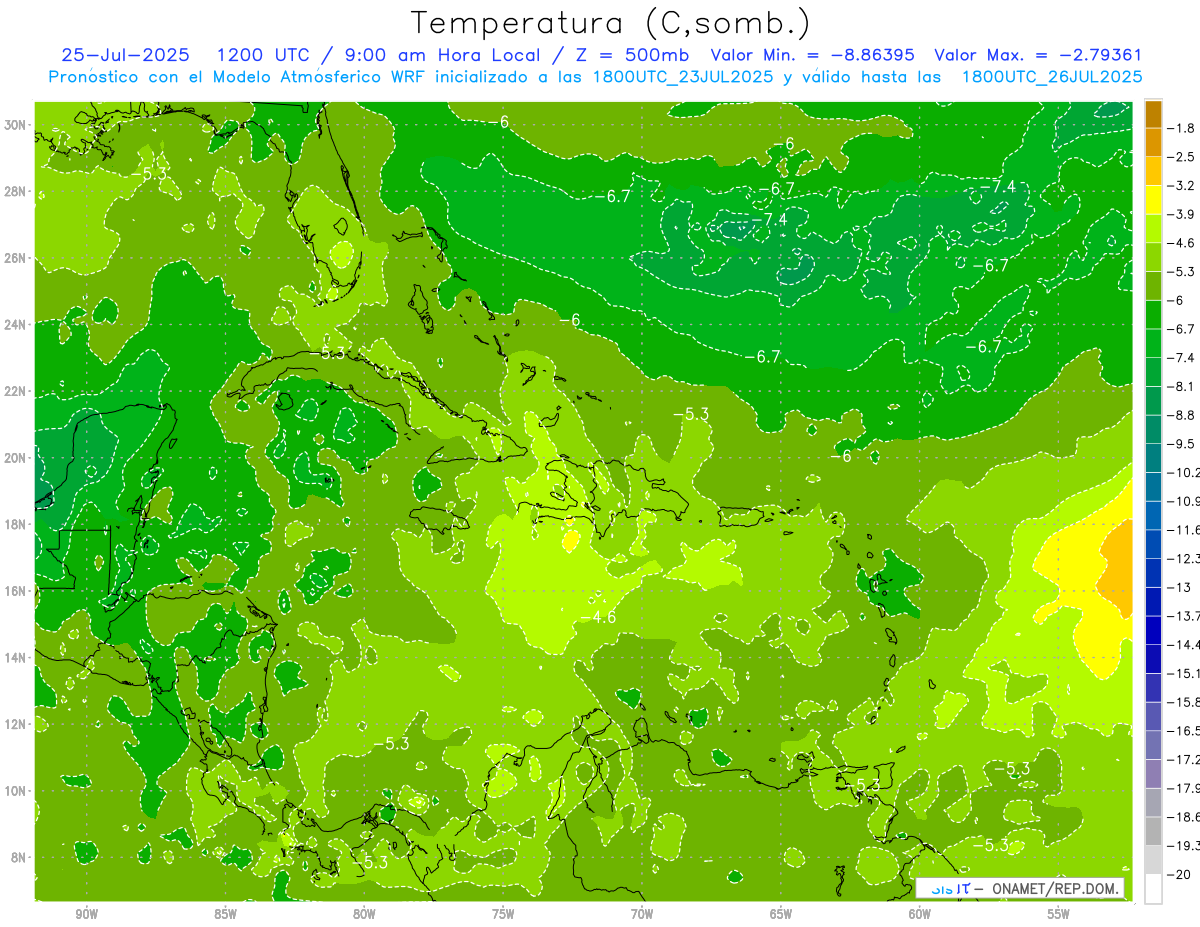
Task: Click the "65W" longitude axis label
Action: (781, 914)
